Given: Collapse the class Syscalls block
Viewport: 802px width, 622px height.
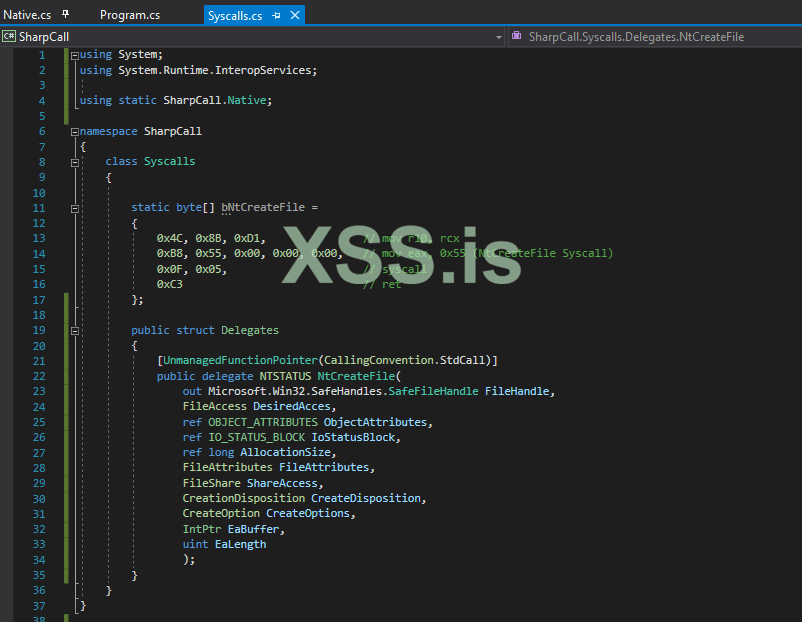Looking at the screenshot, I should click(75, 163).
